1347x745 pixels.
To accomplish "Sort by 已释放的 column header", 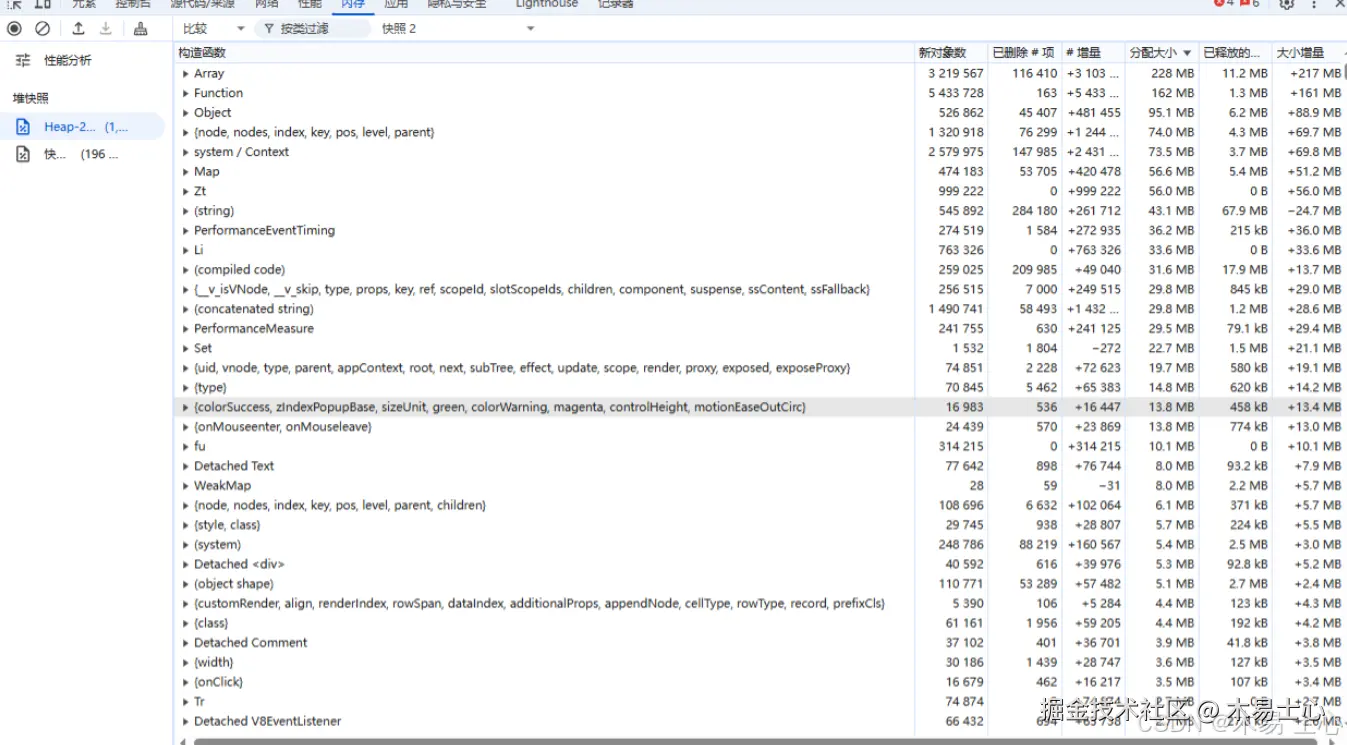I will coord(1234,53).
